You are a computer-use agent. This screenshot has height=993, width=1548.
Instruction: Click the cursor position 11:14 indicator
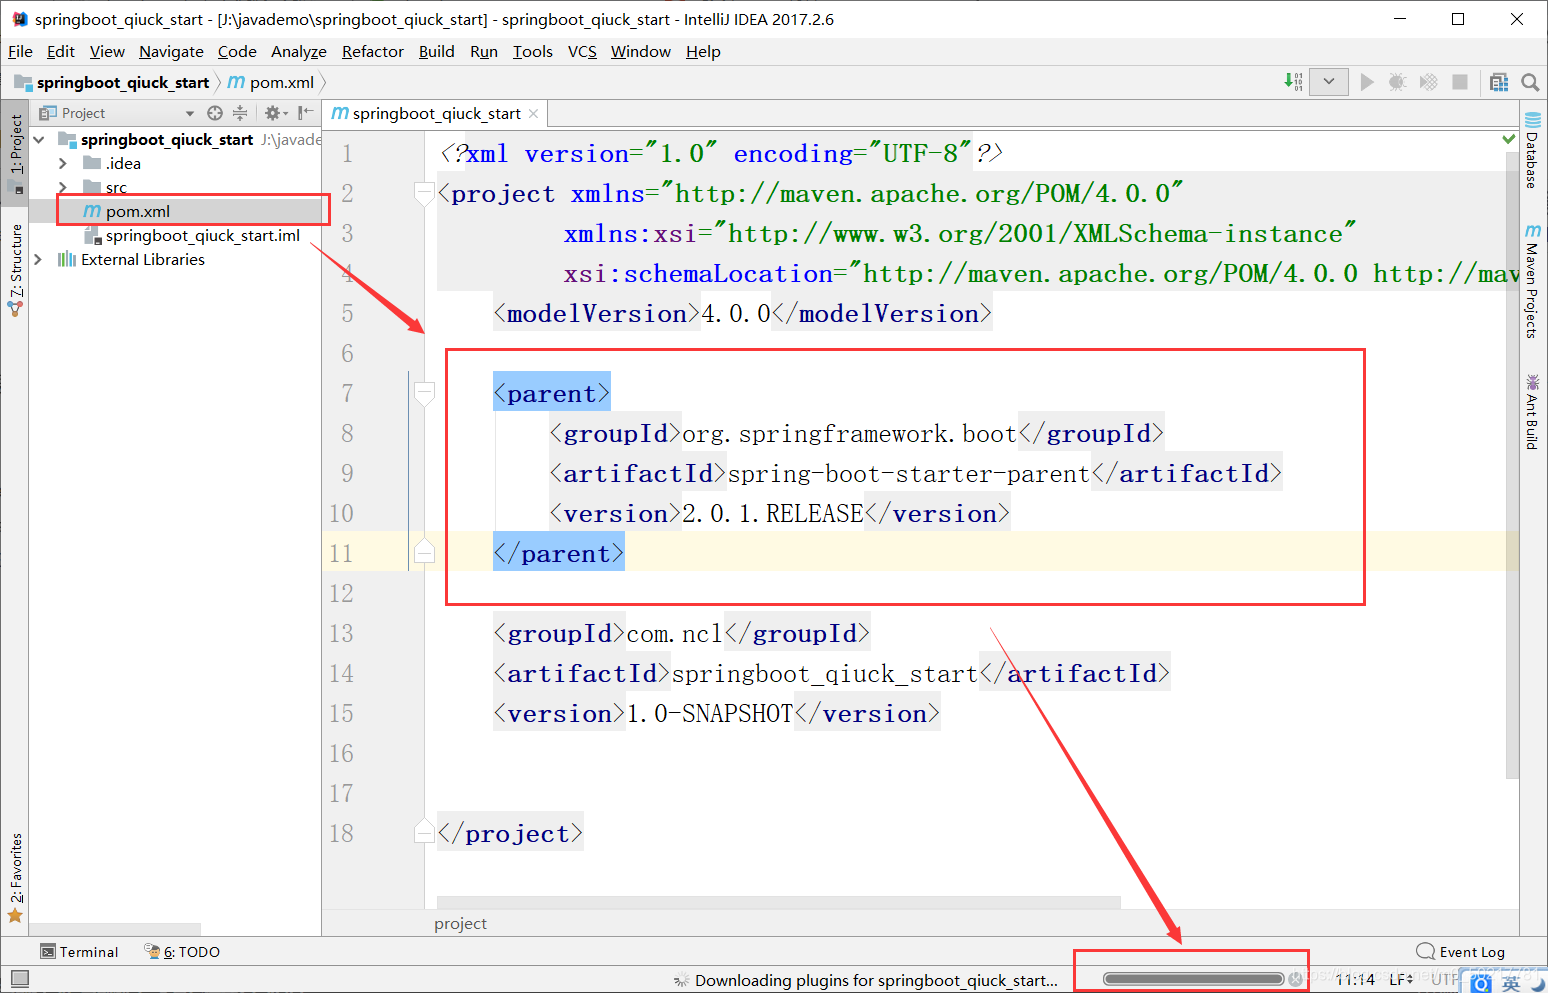pyautogui.click(x=1355, y=979)
